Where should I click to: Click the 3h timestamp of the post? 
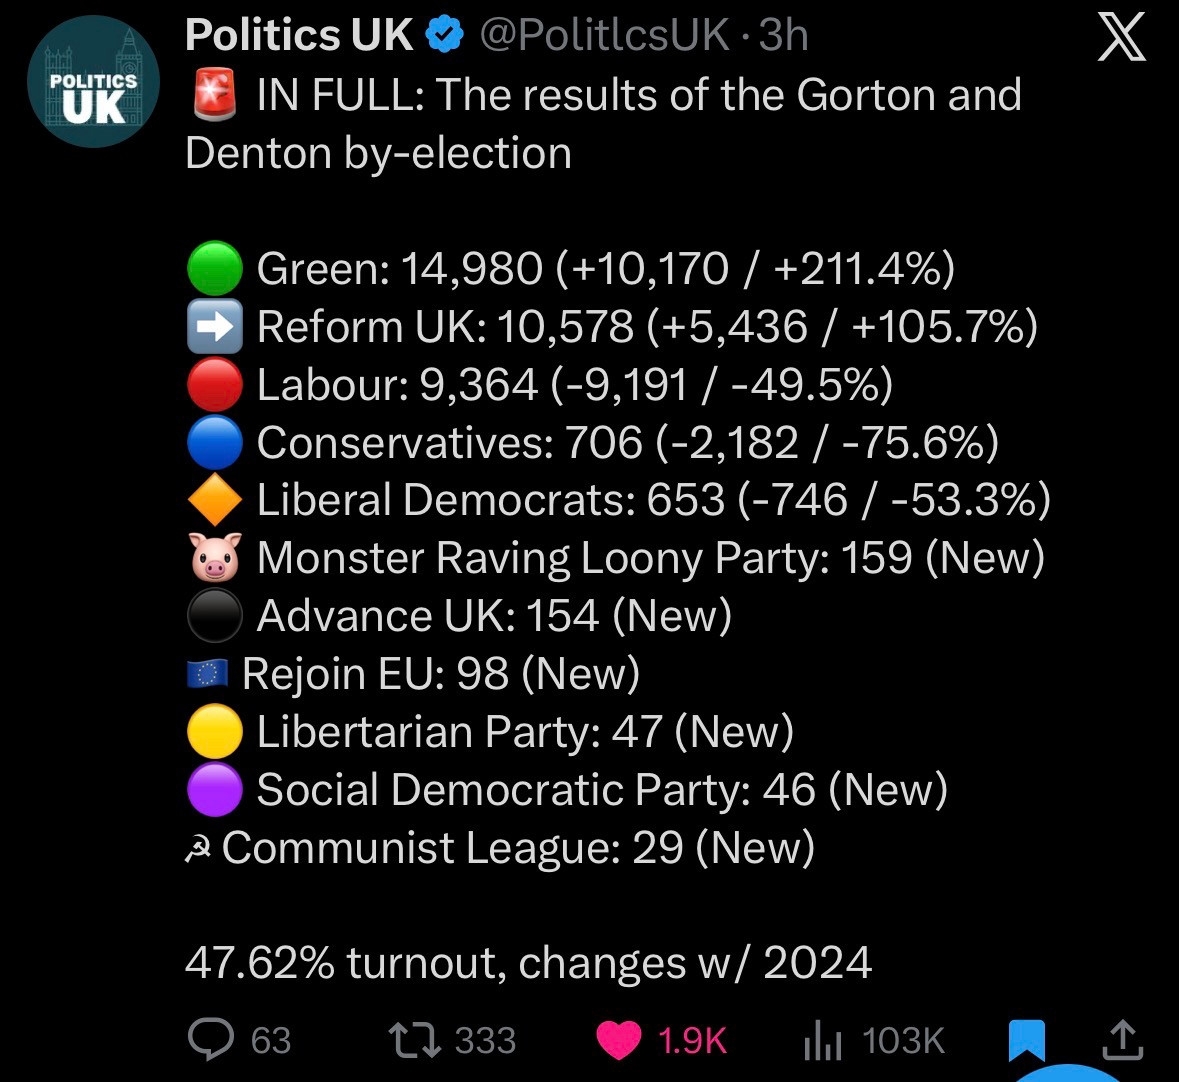(783, 36)
